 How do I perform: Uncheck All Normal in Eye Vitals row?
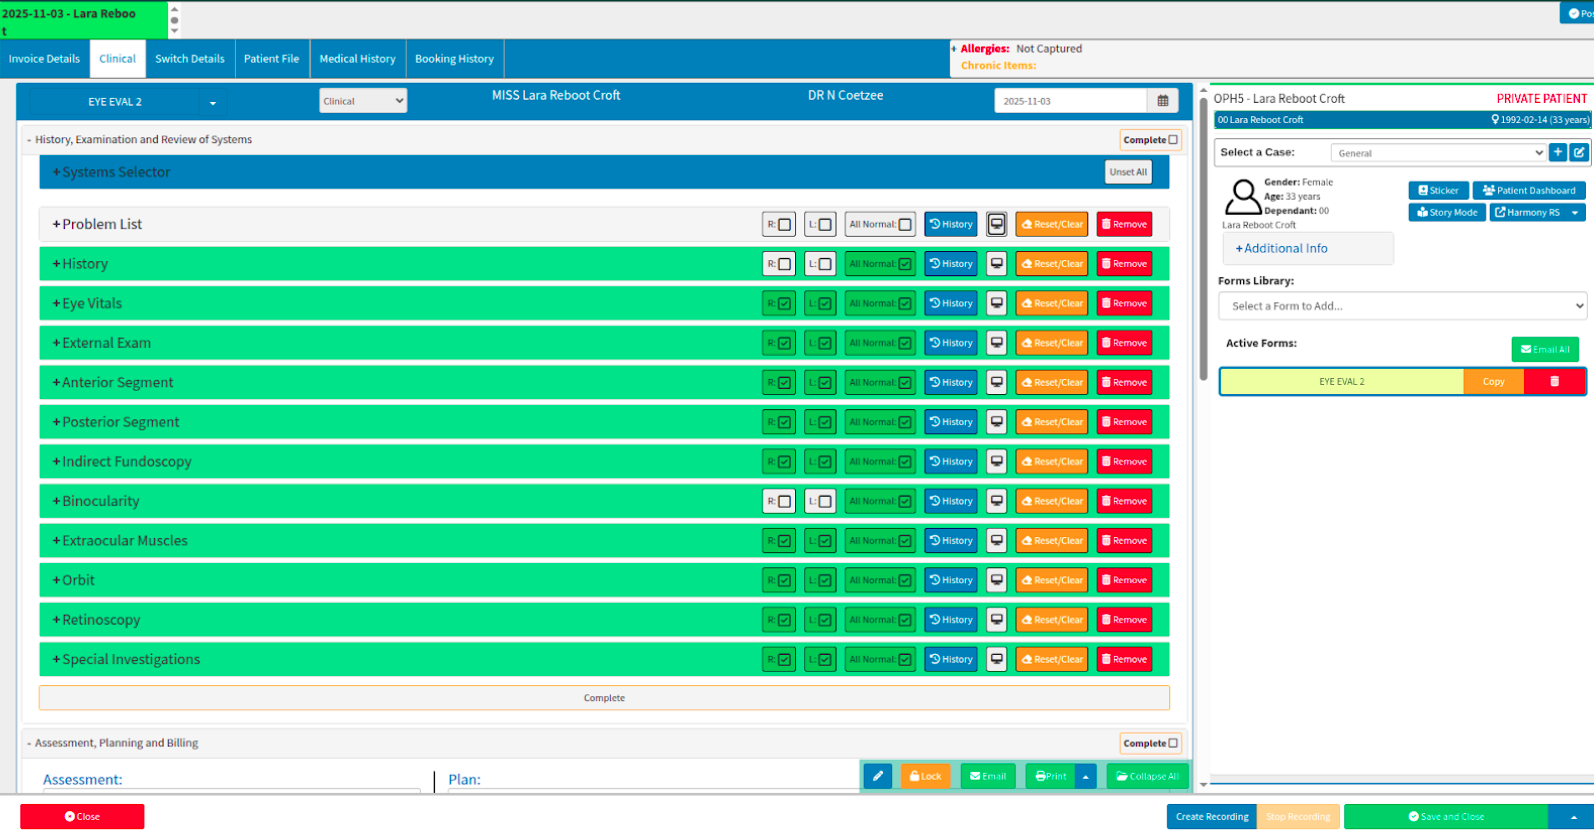[x=905, y=304]
